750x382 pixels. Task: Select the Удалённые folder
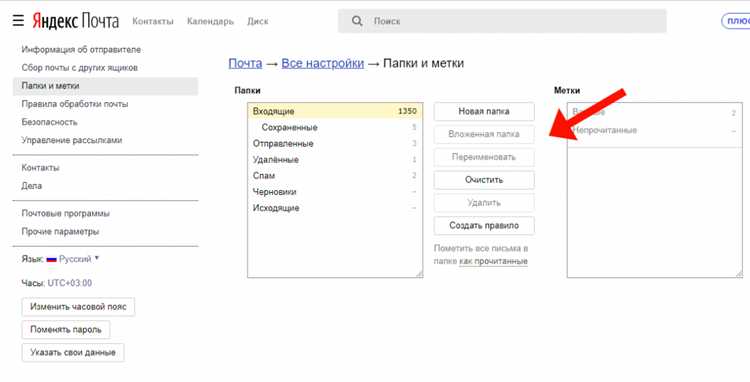point(335,160)
